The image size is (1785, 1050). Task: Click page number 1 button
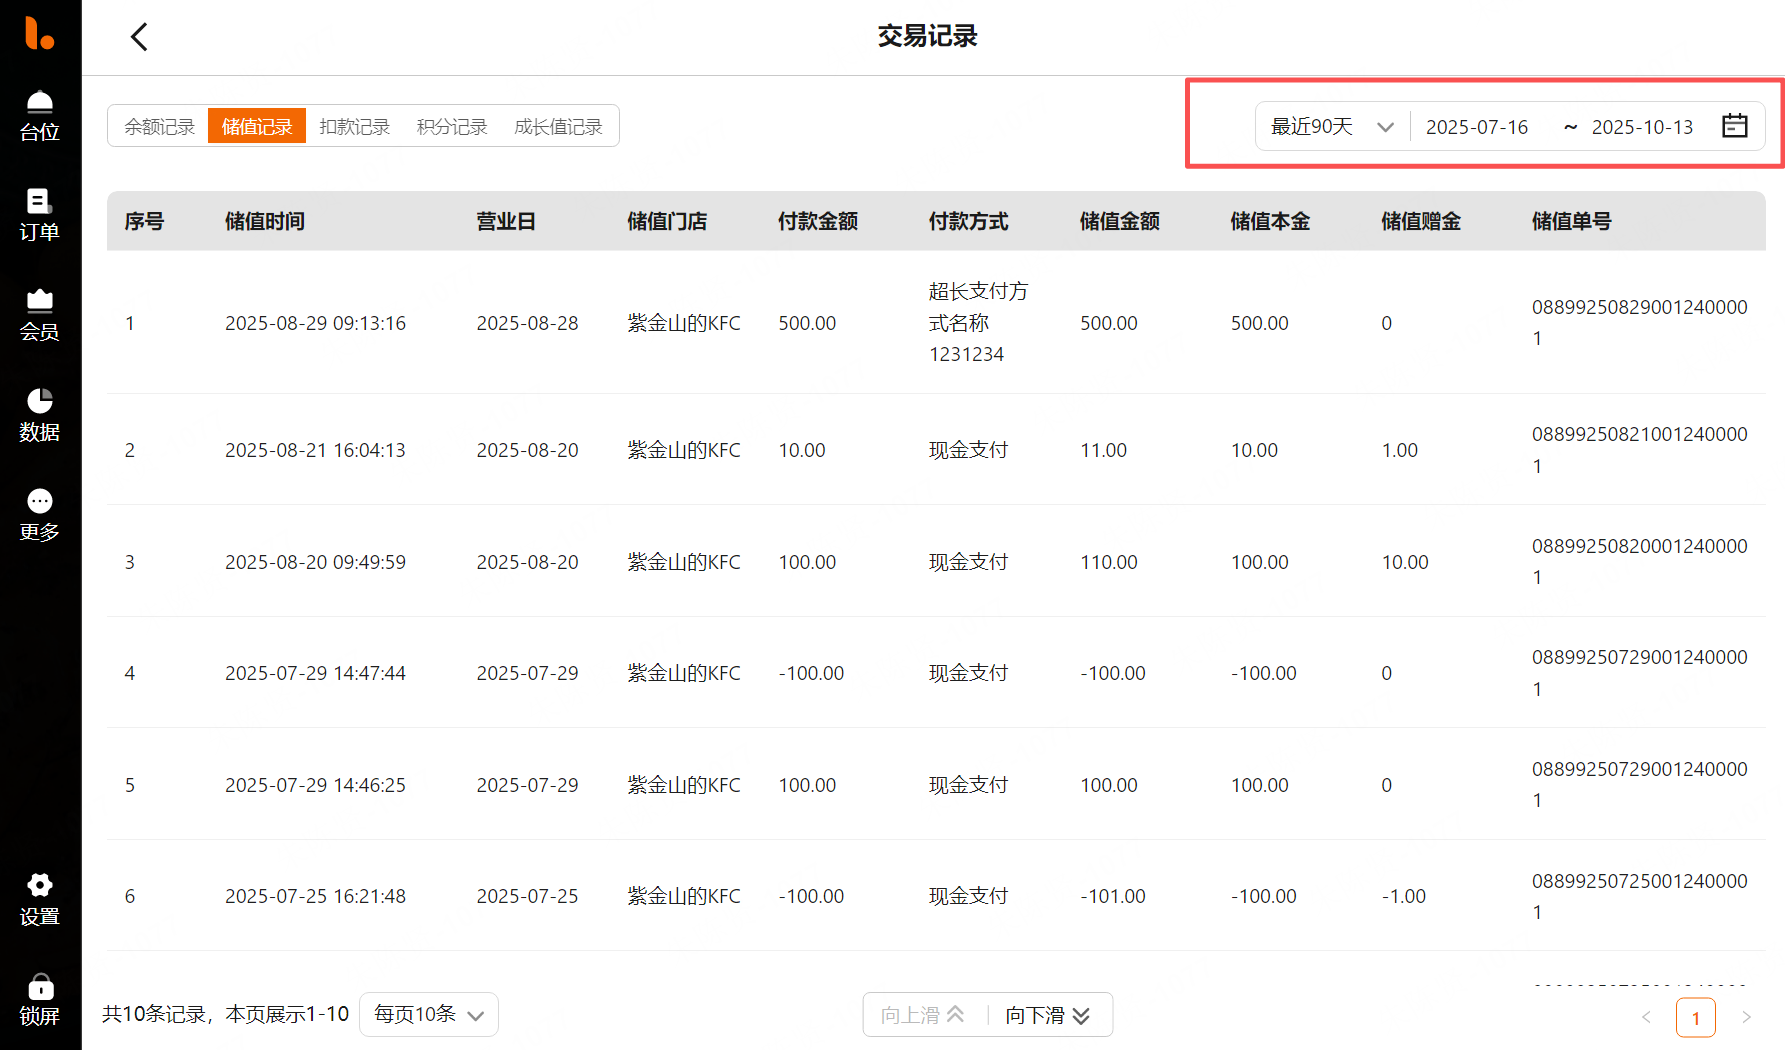1695,1018
